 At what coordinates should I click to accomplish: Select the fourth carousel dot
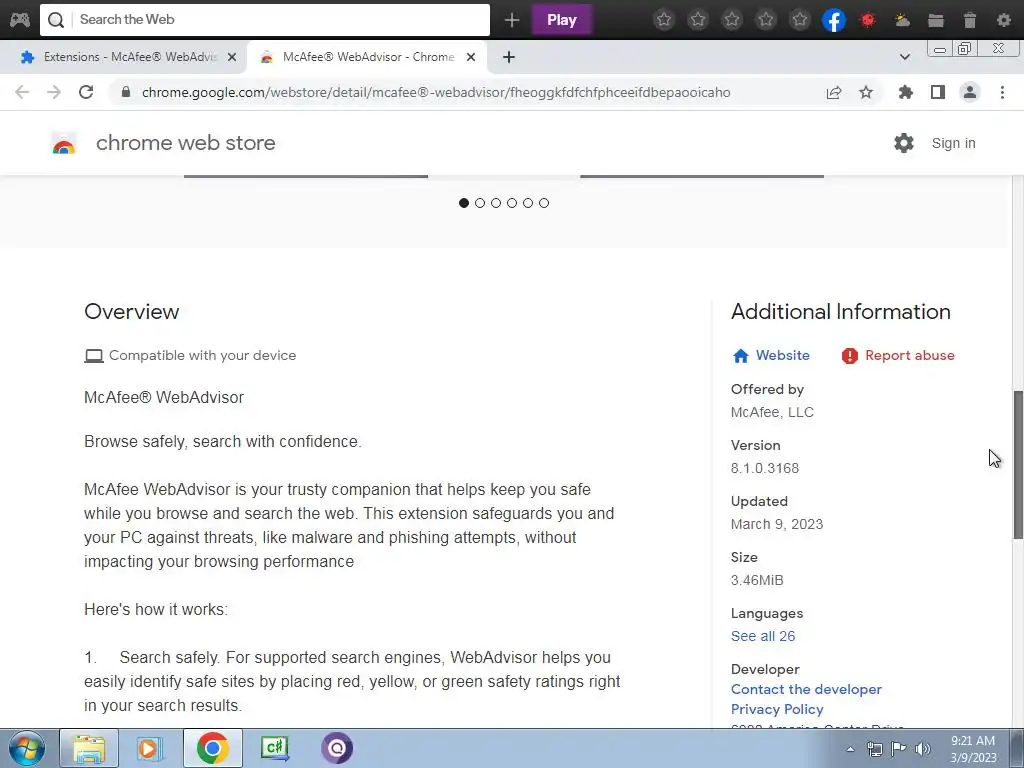(x=512, y=203)
